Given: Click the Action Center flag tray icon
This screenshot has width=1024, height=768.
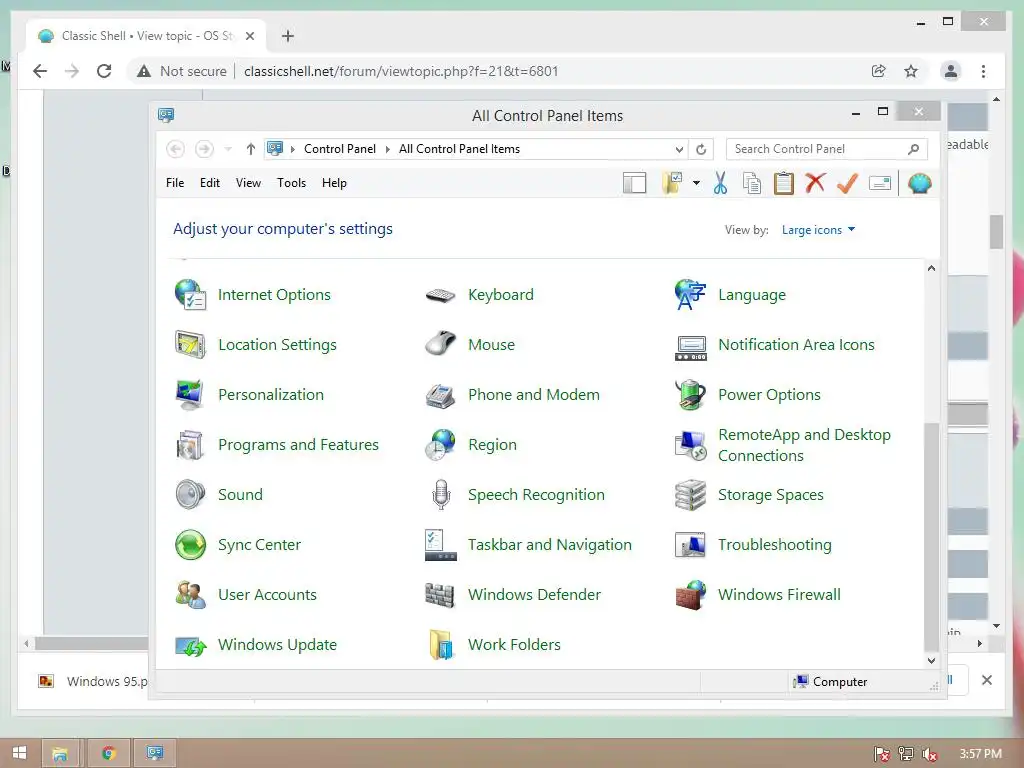Looking at the screenshot, I should [x=882, y=754].
